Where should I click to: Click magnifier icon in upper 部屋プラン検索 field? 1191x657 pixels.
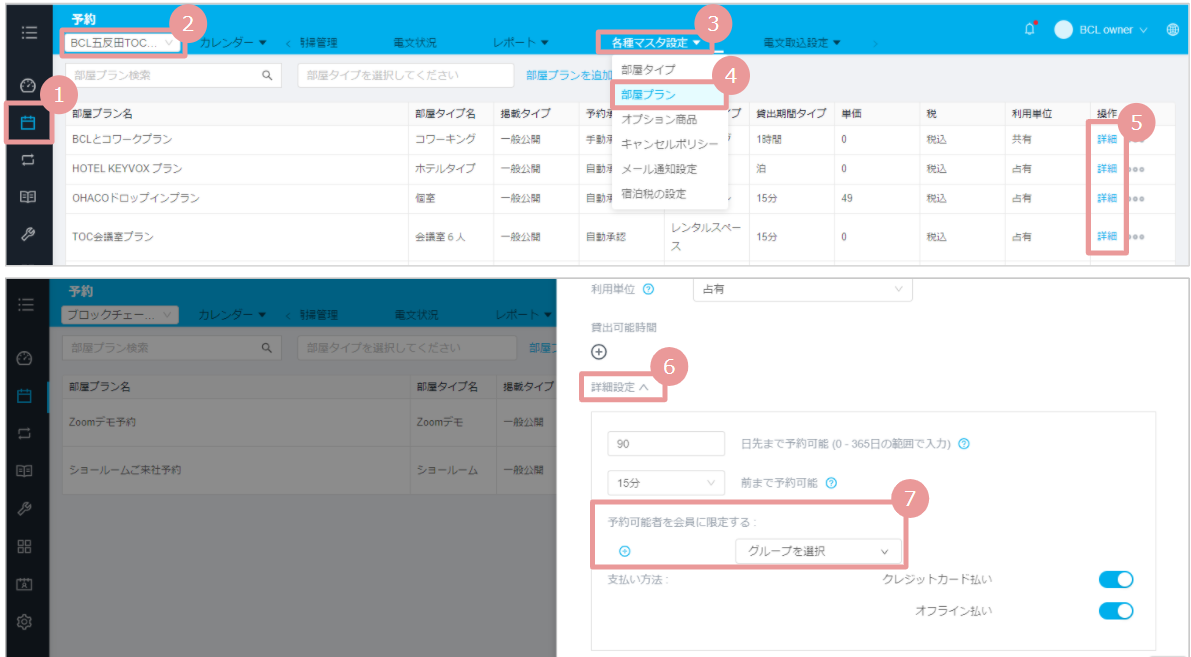267,75
